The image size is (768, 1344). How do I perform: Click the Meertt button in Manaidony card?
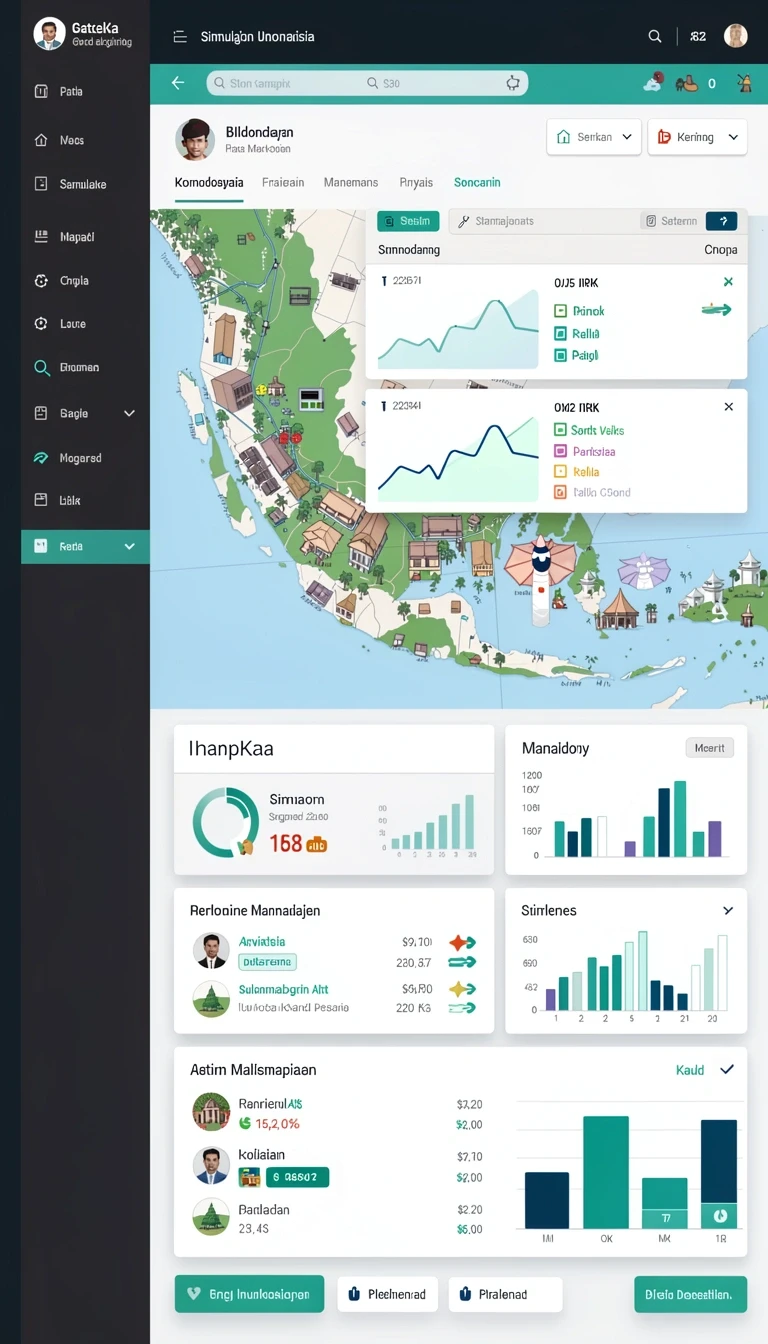pos(710,748)
